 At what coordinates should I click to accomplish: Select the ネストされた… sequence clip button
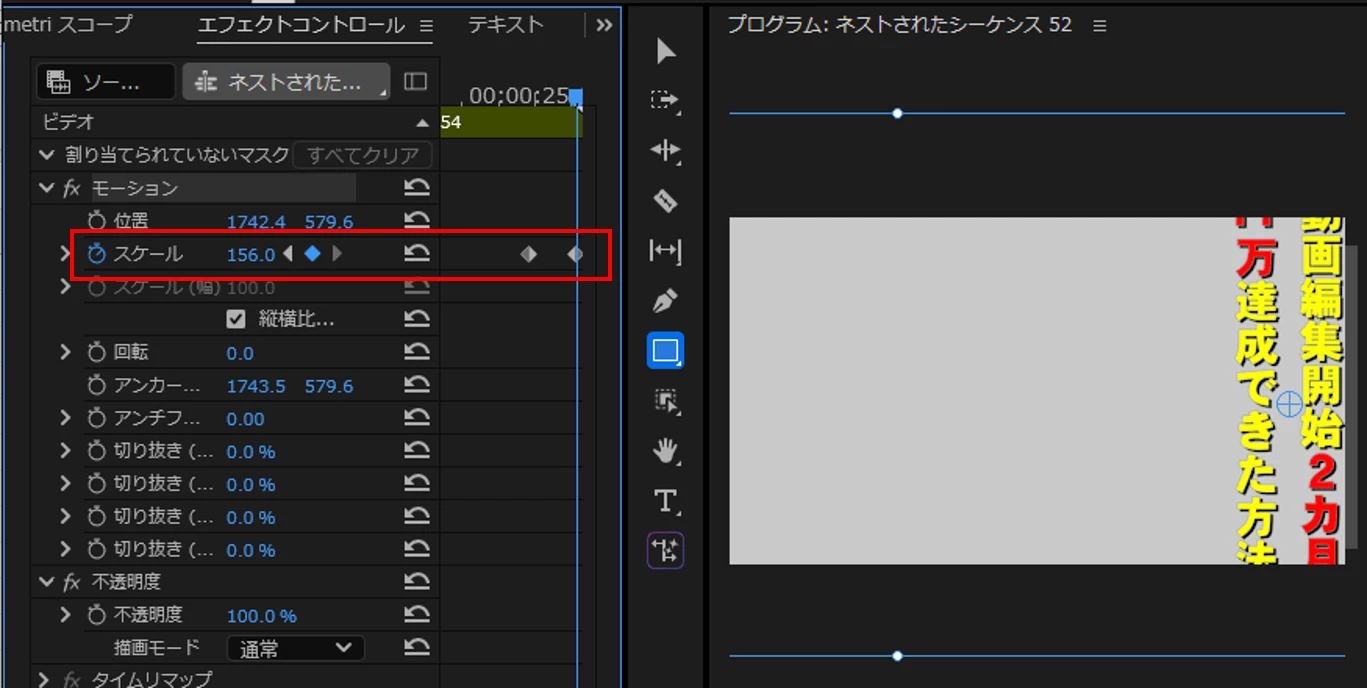(x=286, y=82)
